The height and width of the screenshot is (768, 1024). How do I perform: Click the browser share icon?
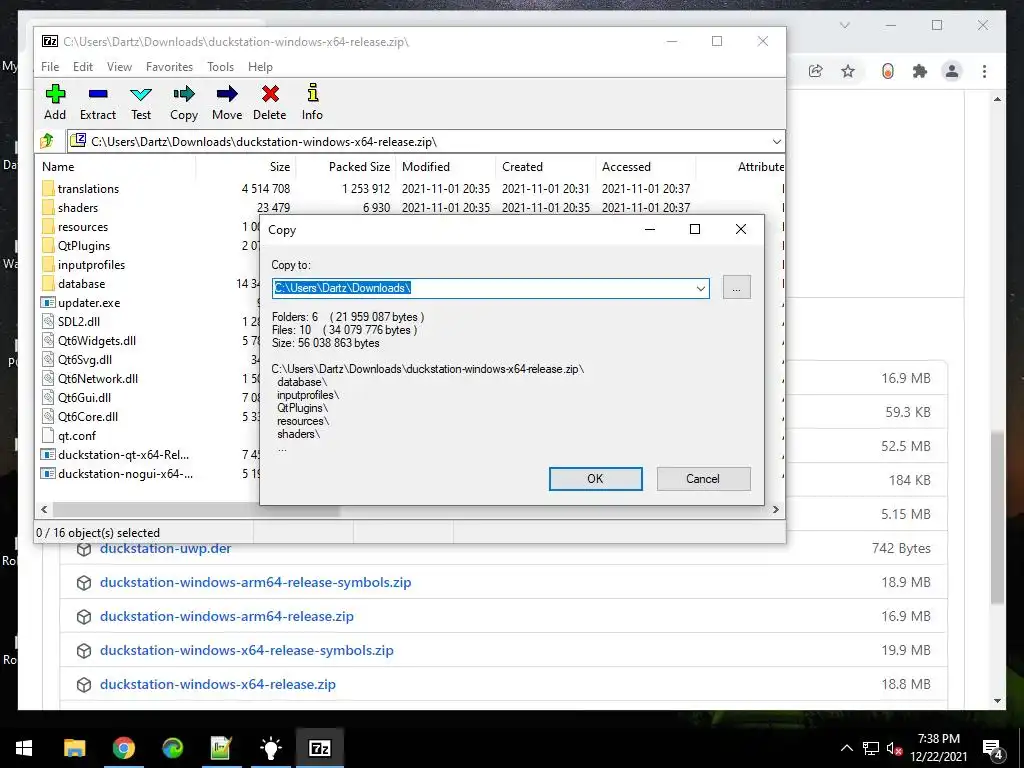click(x=816, y=71)
